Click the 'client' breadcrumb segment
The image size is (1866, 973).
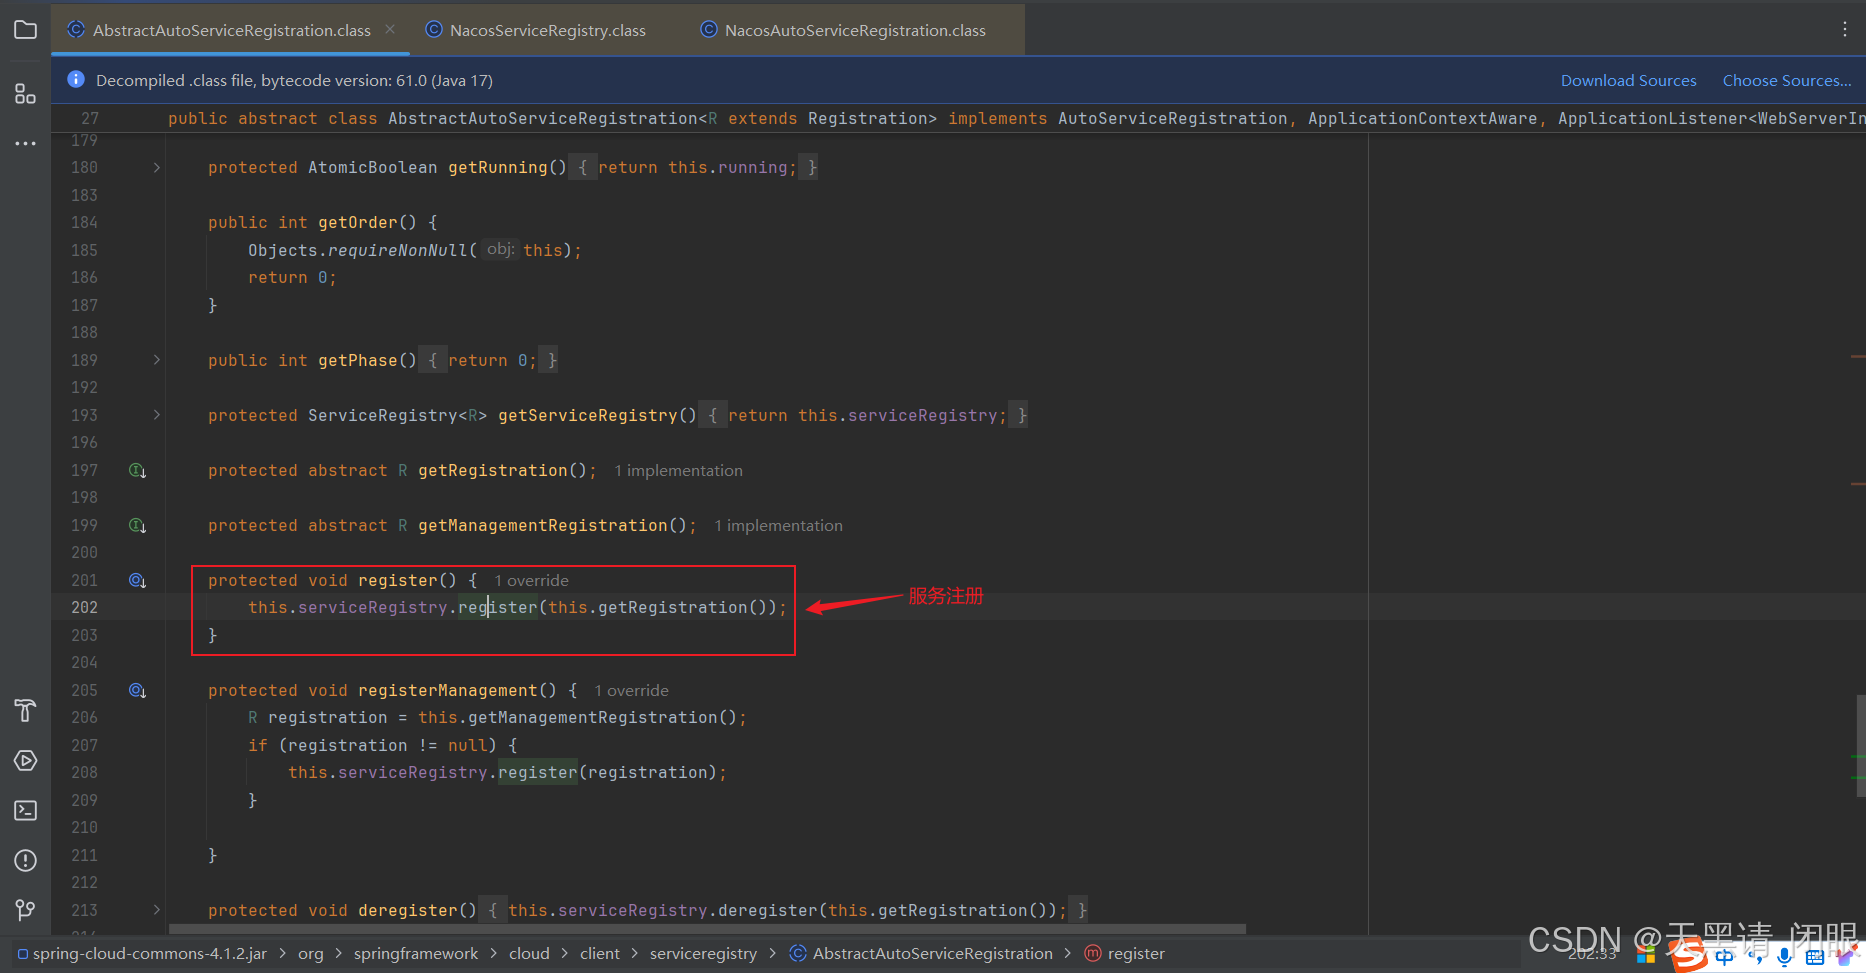(600, 954)
